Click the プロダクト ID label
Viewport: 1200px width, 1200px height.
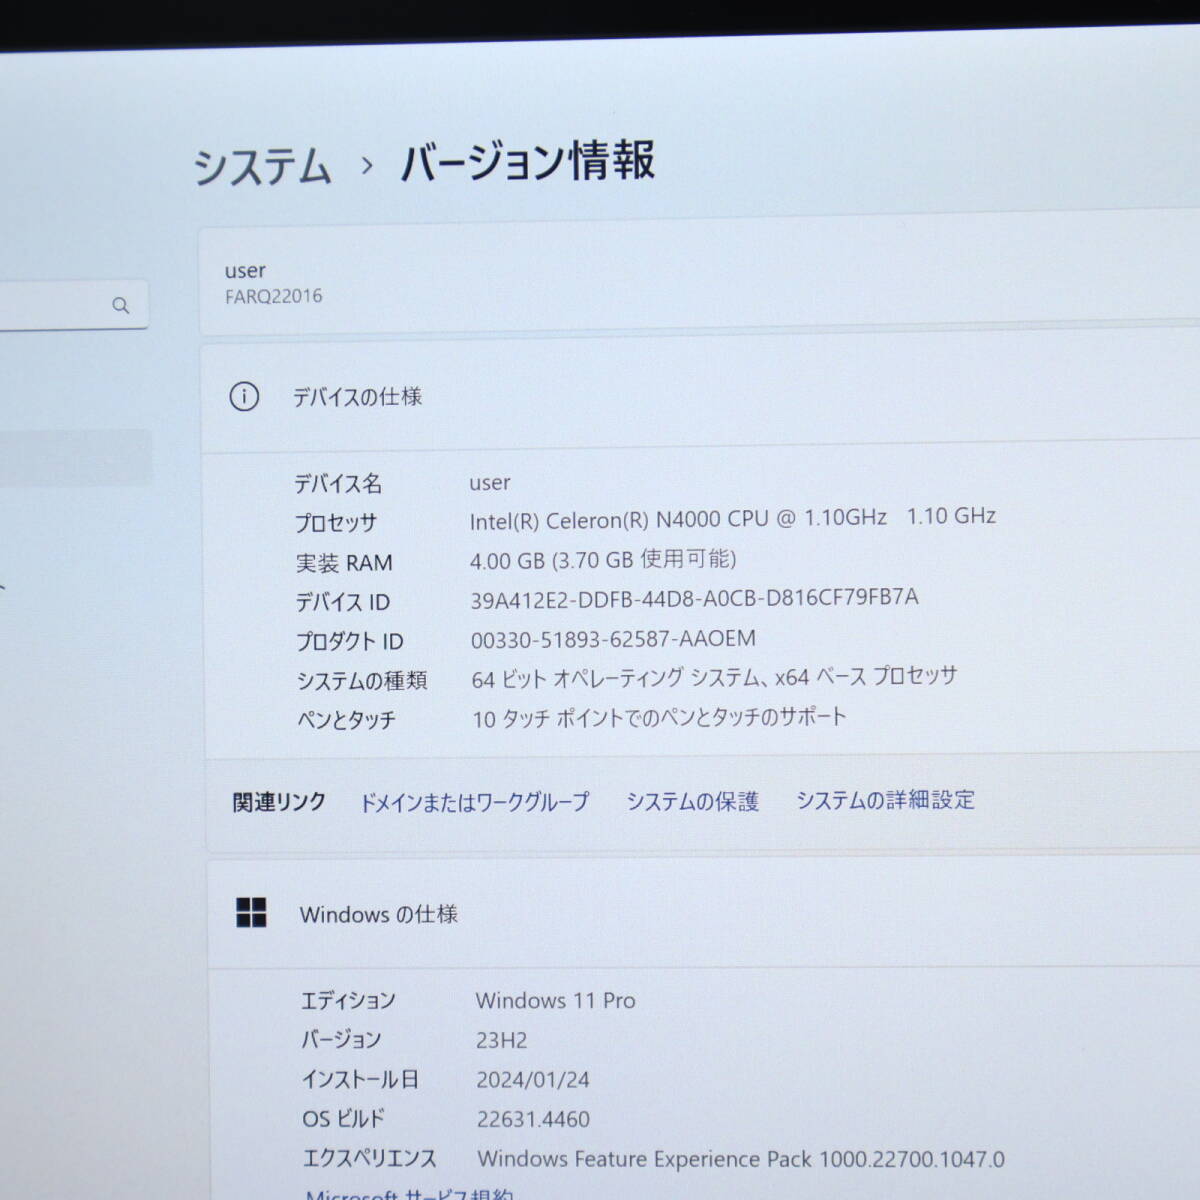[350, 642]
